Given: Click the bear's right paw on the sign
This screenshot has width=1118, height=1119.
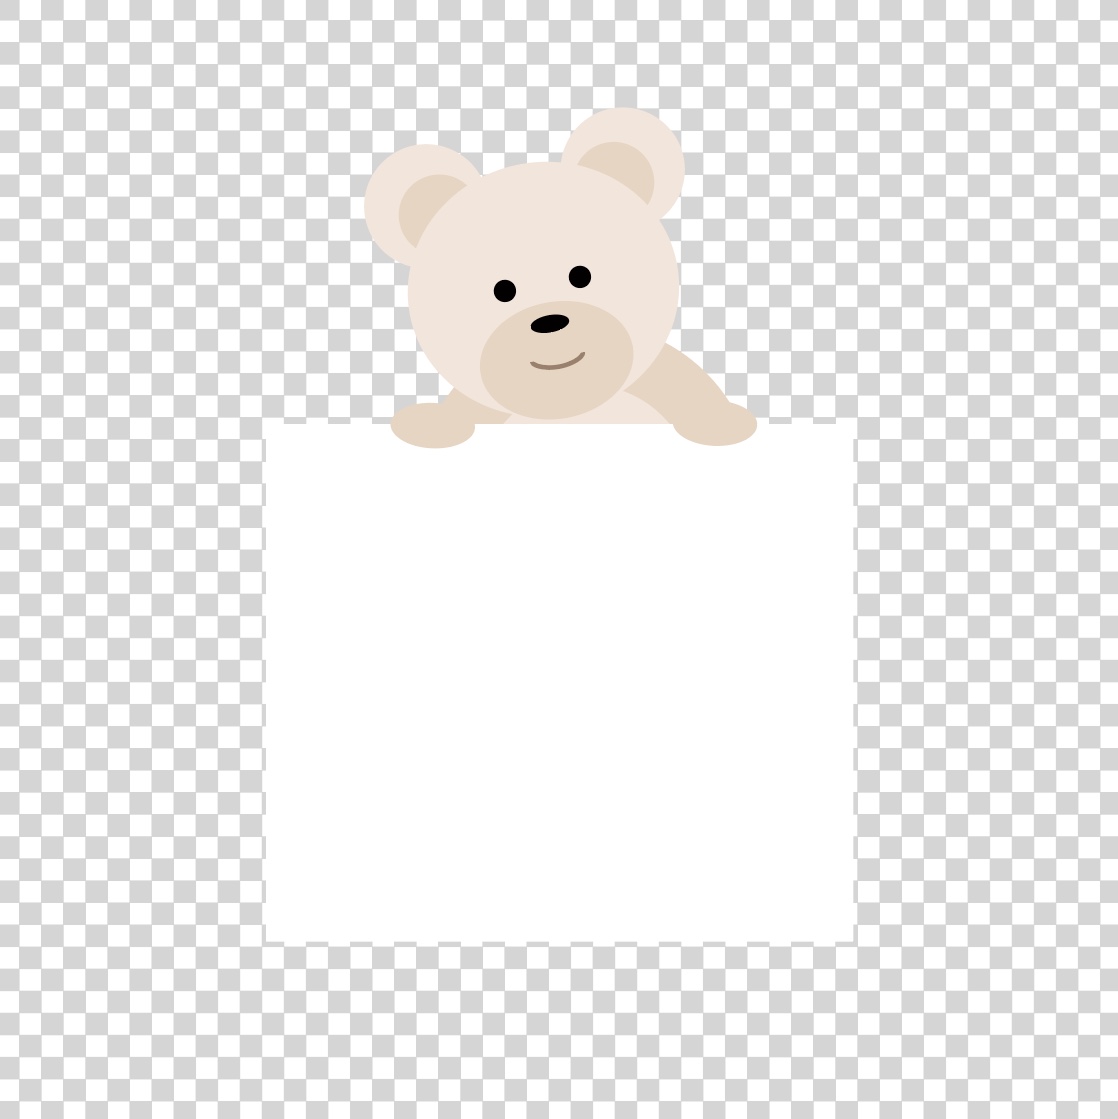Looking at the screenshot, I should tap(716, 425).
